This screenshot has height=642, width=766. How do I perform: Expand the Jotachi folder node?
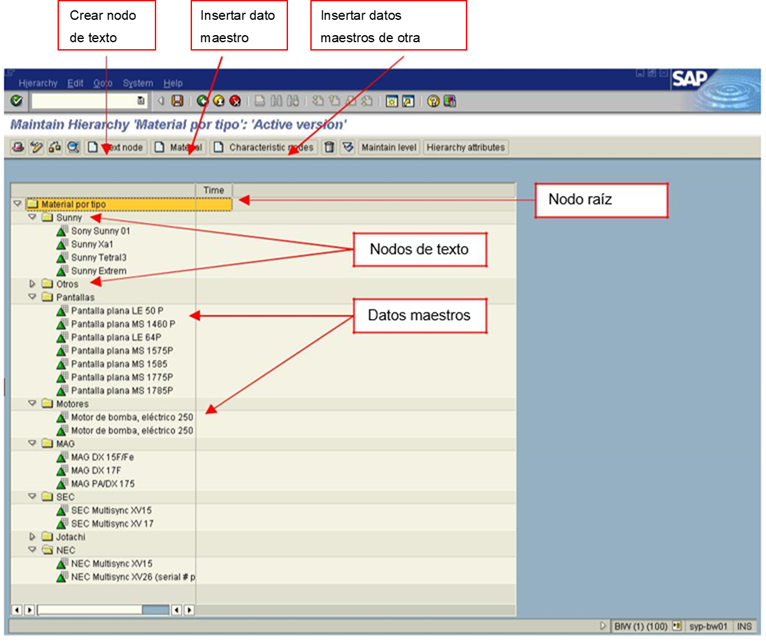[x=32, y=537]
